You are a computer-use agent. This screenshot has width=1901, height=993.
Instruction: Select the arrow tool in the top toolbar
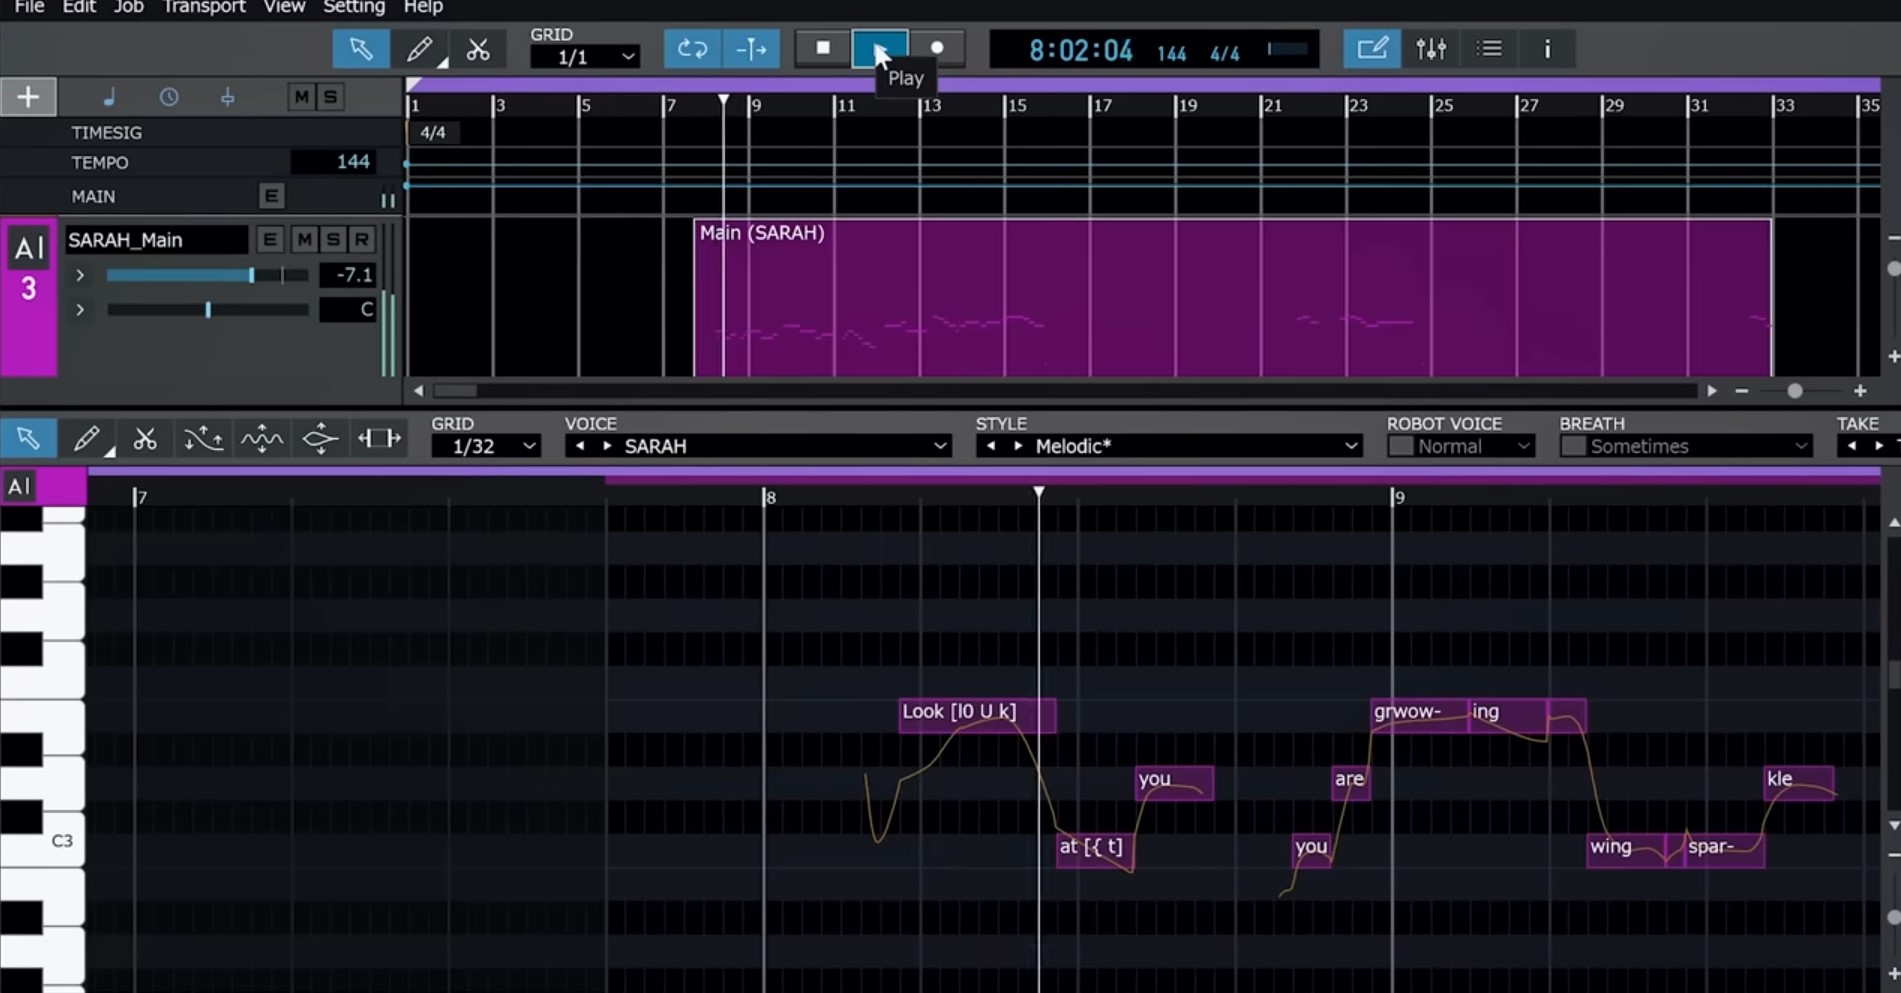[361, 49]
